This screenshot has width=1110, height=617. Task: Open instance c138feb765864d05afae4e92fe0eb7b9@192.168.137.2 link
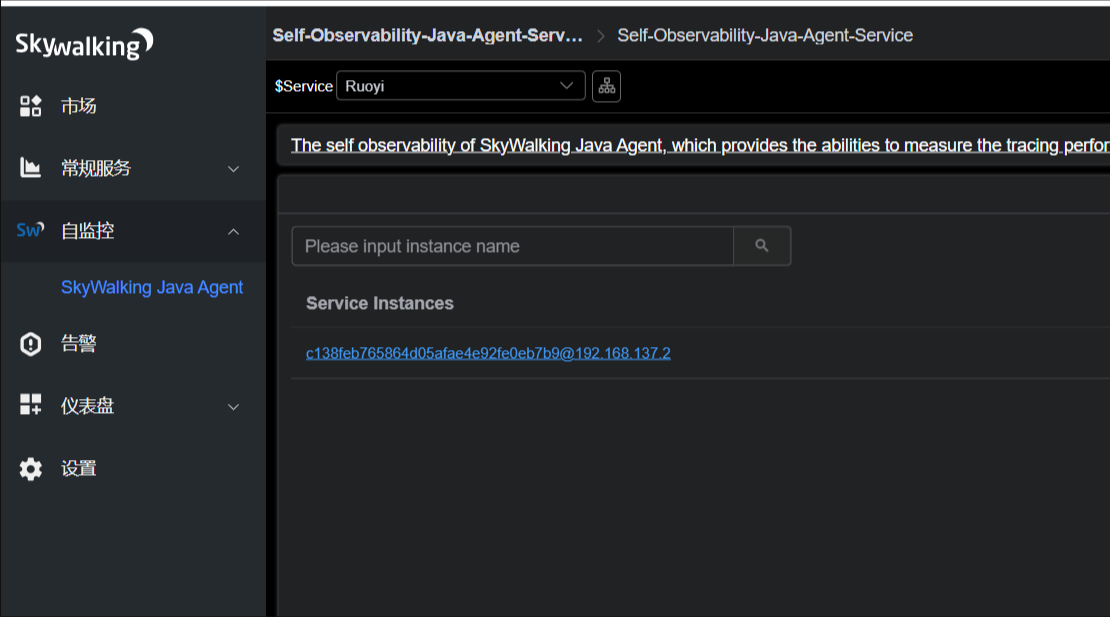[488, 353]
